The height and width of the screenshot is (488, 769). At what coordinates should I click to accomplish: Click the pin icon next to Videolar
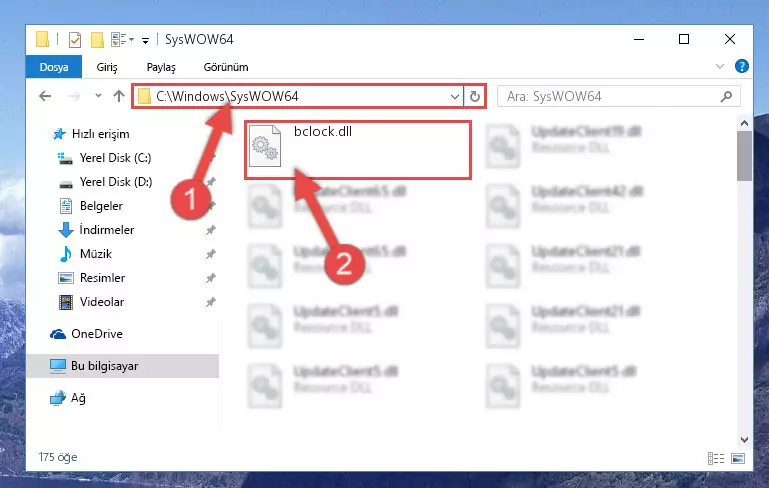(x=210, y=302)
